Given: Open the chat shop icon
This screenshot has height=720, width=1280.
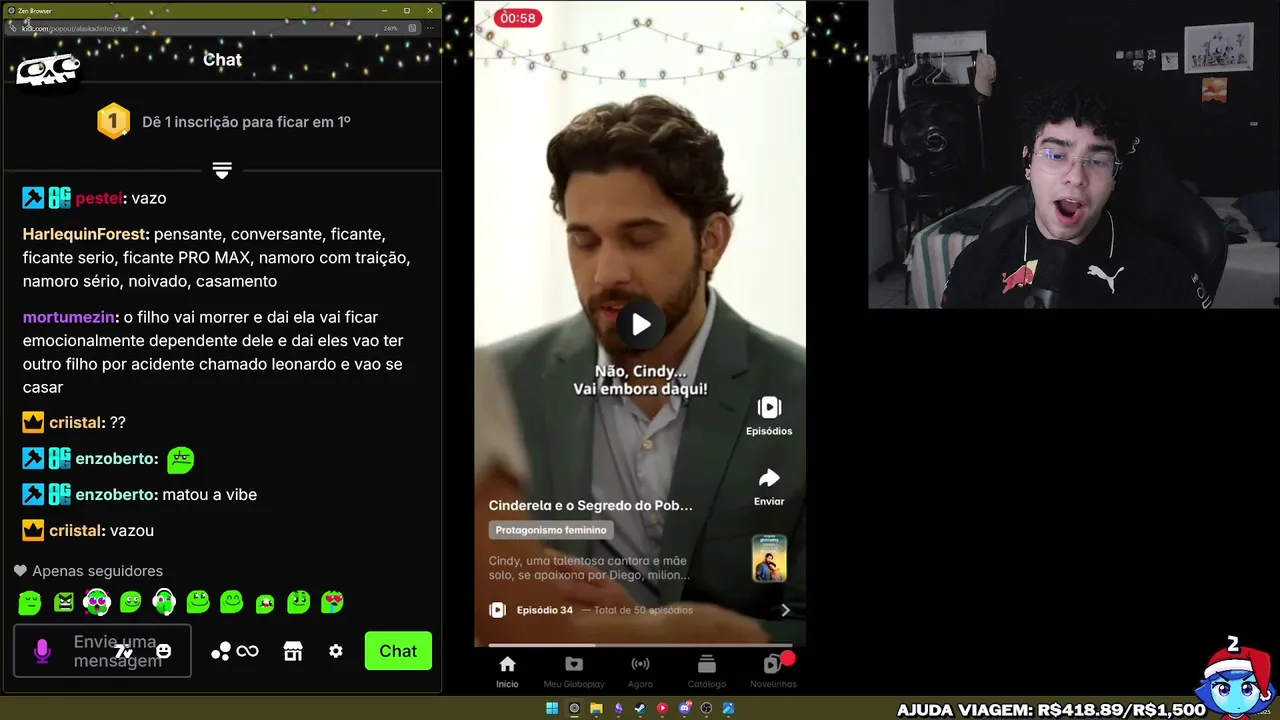Looking at the screenshot, I should 293,651.
